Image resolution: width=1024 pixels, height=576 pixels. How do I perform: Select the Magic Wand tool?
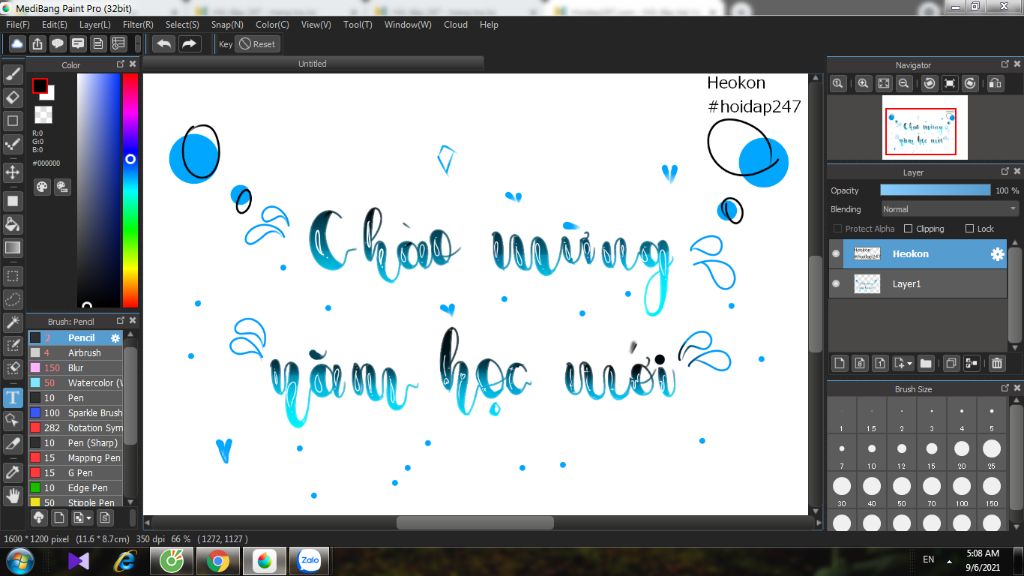12,323
